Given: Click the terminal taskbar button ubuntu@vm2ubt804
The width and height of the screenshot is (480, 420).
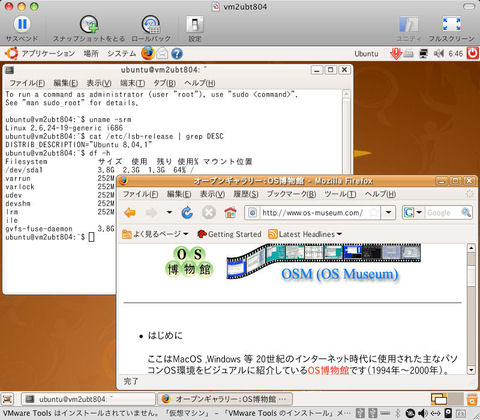Looking at the screenshot, I should (88, 399).
